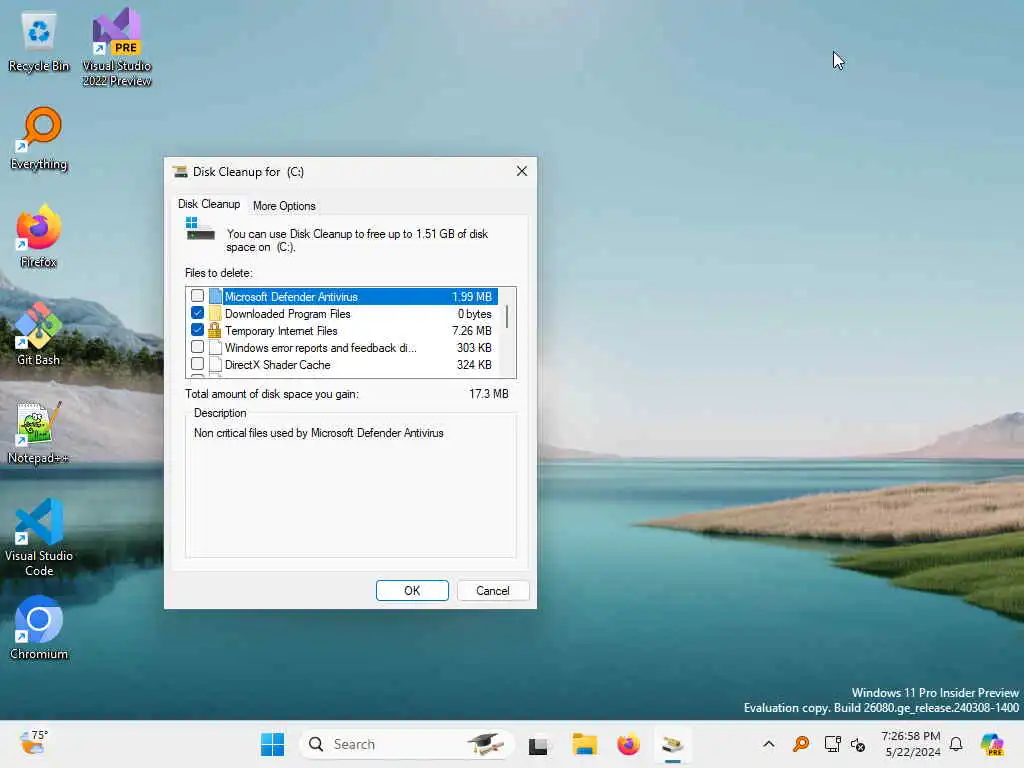Open the weather widget showing 75°
The width and height of the screenshot is (1024, 768).
coord(33,743)
